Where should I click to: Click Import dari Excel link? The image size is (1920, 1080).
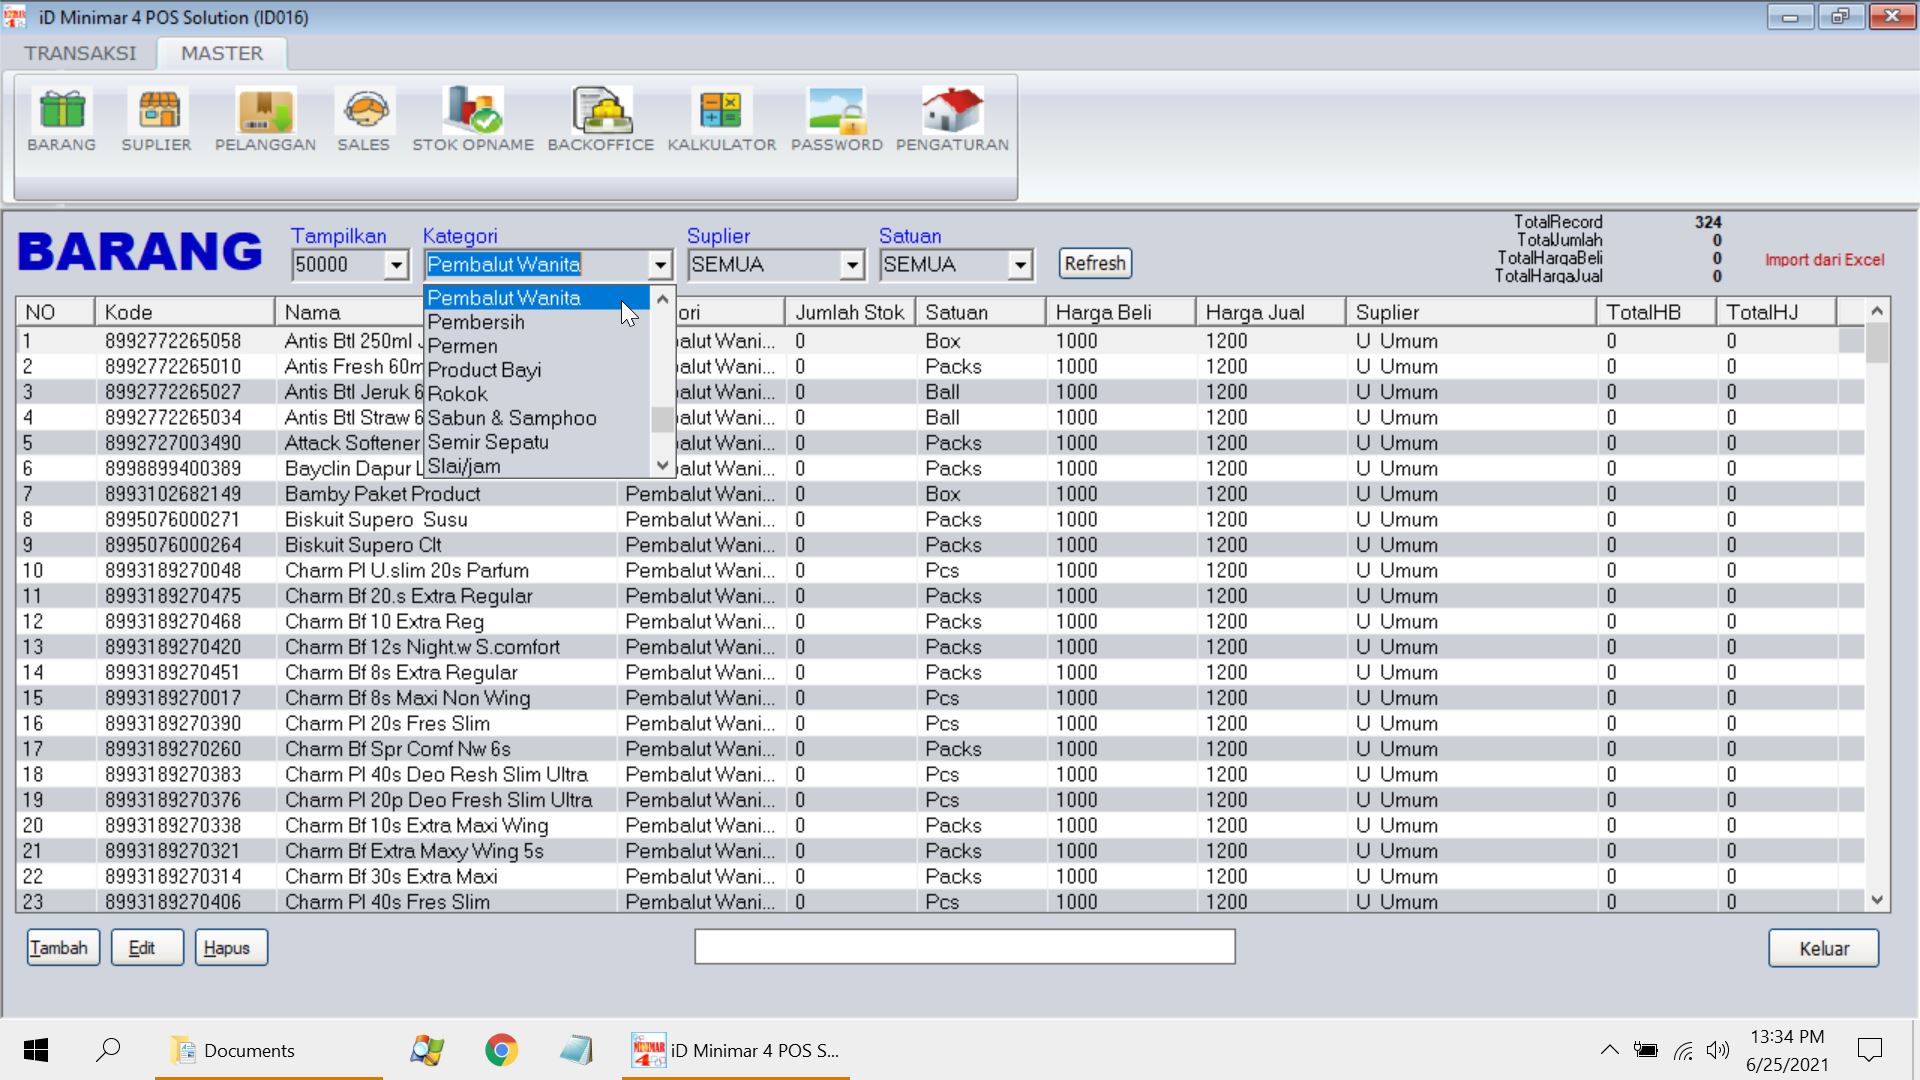(1824, 260)
